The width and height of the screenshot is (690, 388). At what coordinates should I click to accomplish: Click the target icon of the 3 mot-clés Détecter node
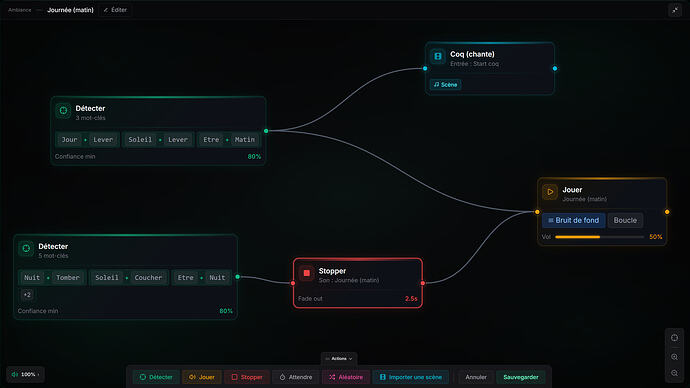[63, 110]
